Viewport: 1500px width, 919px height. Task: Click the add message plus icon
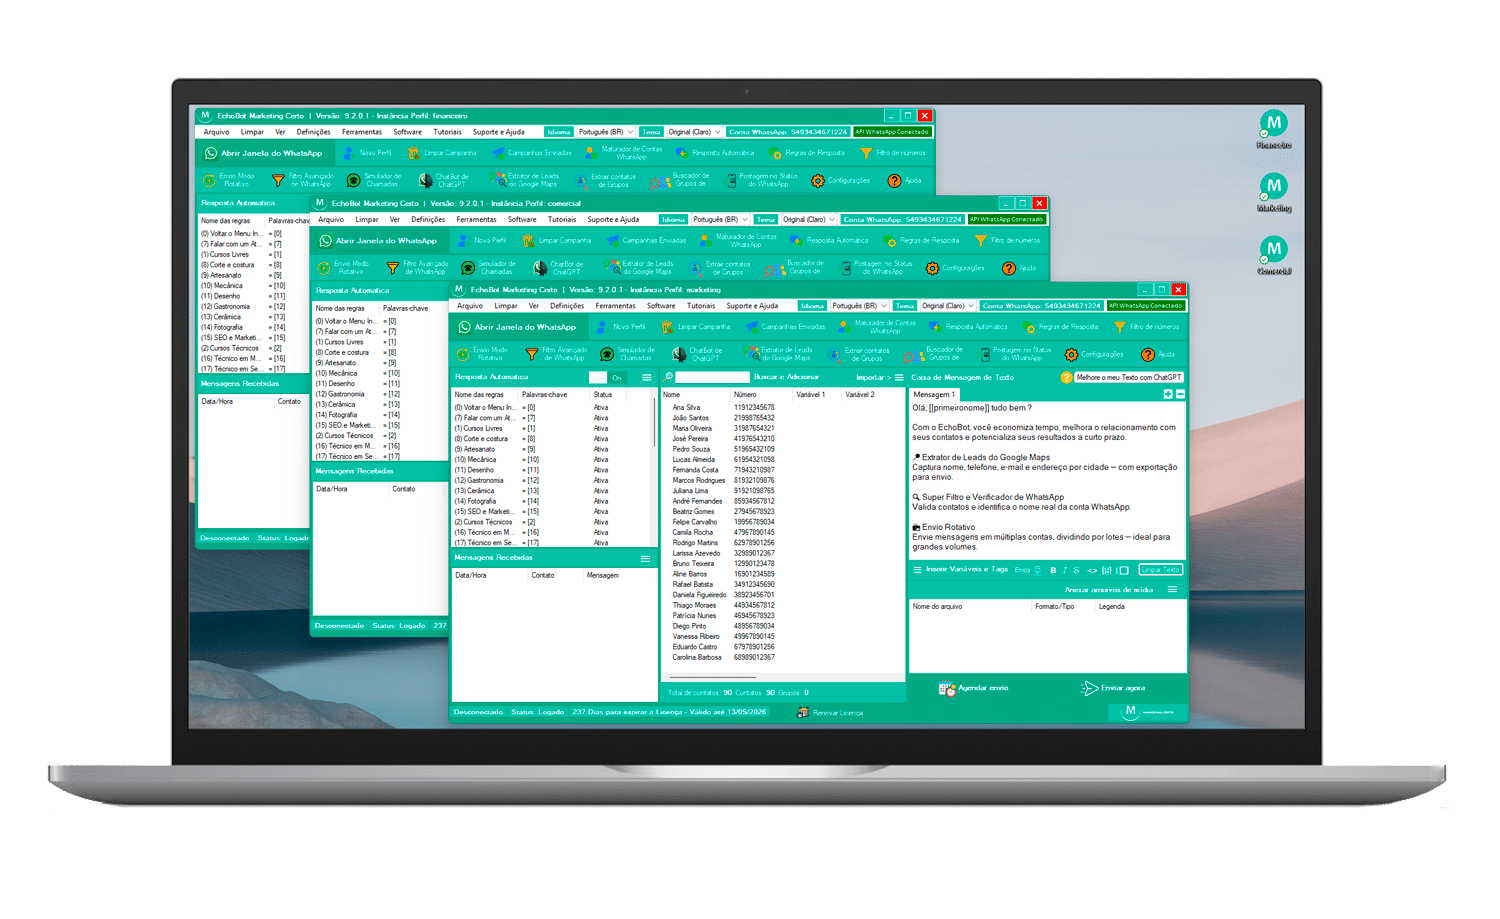(x=1167, y=394)
